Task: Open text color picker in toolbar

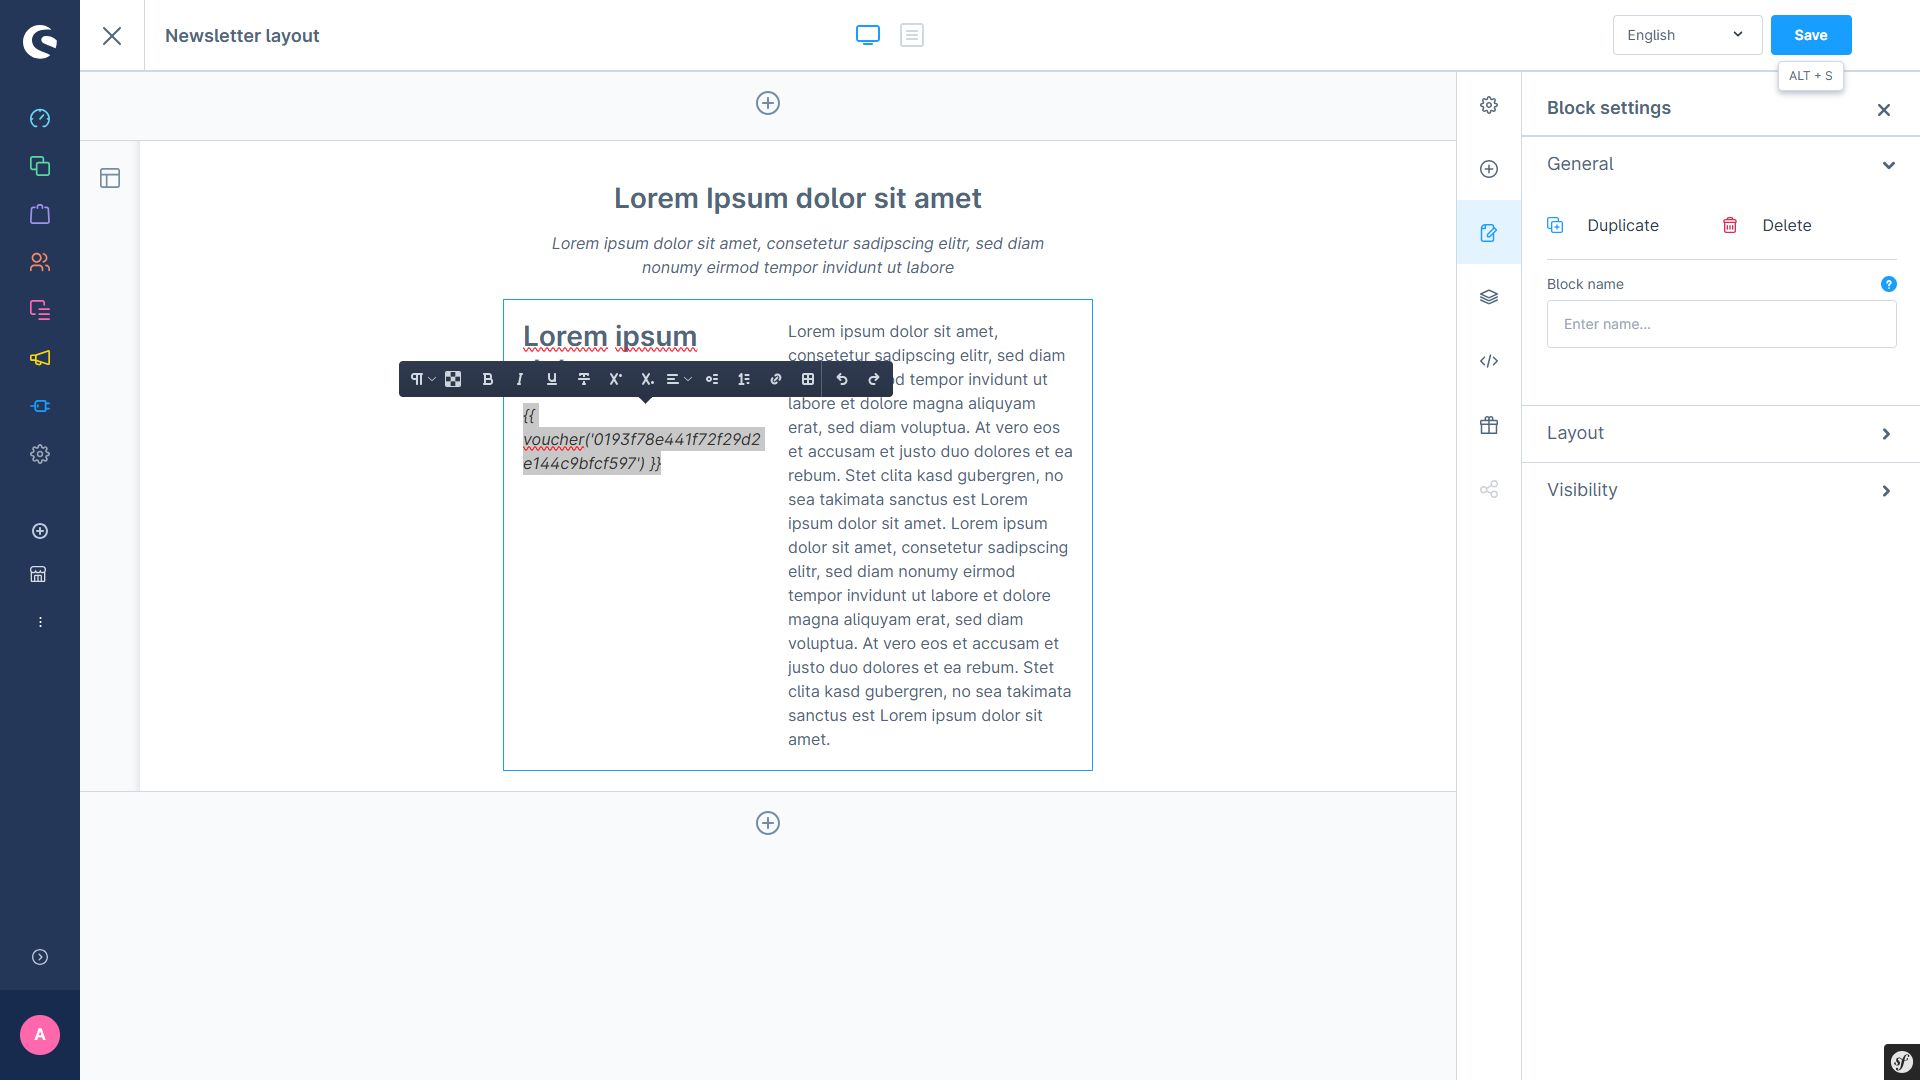Action: (x=453, y=379)
